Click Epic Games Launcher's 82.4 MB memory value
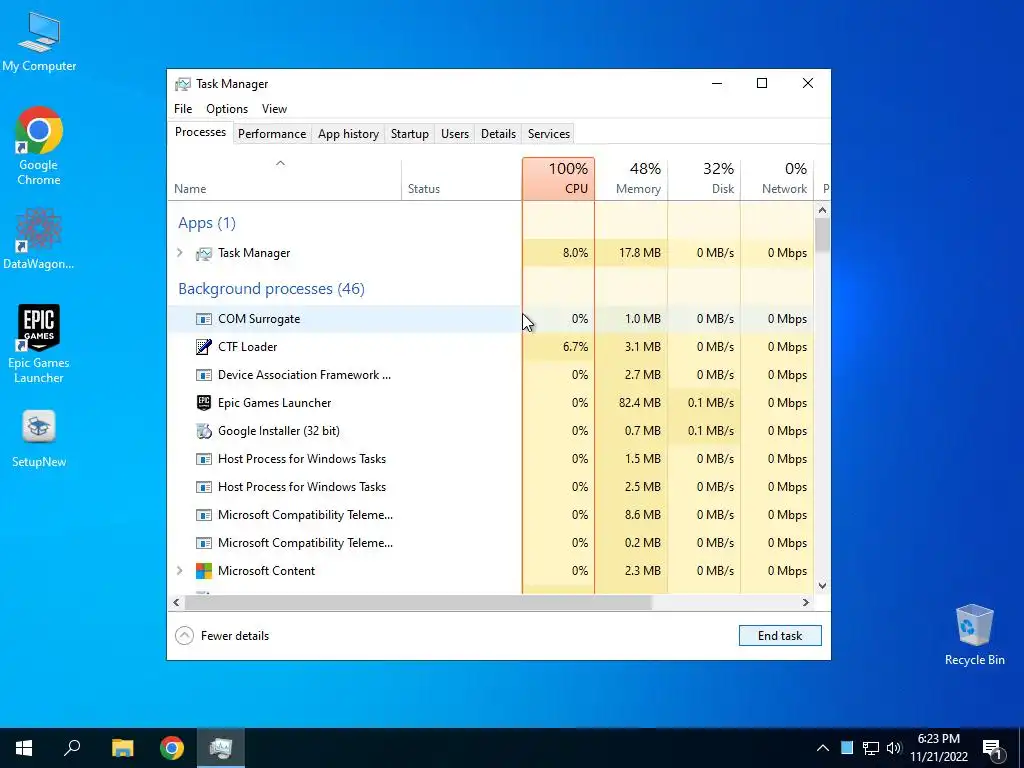 [x=639, y=403]
